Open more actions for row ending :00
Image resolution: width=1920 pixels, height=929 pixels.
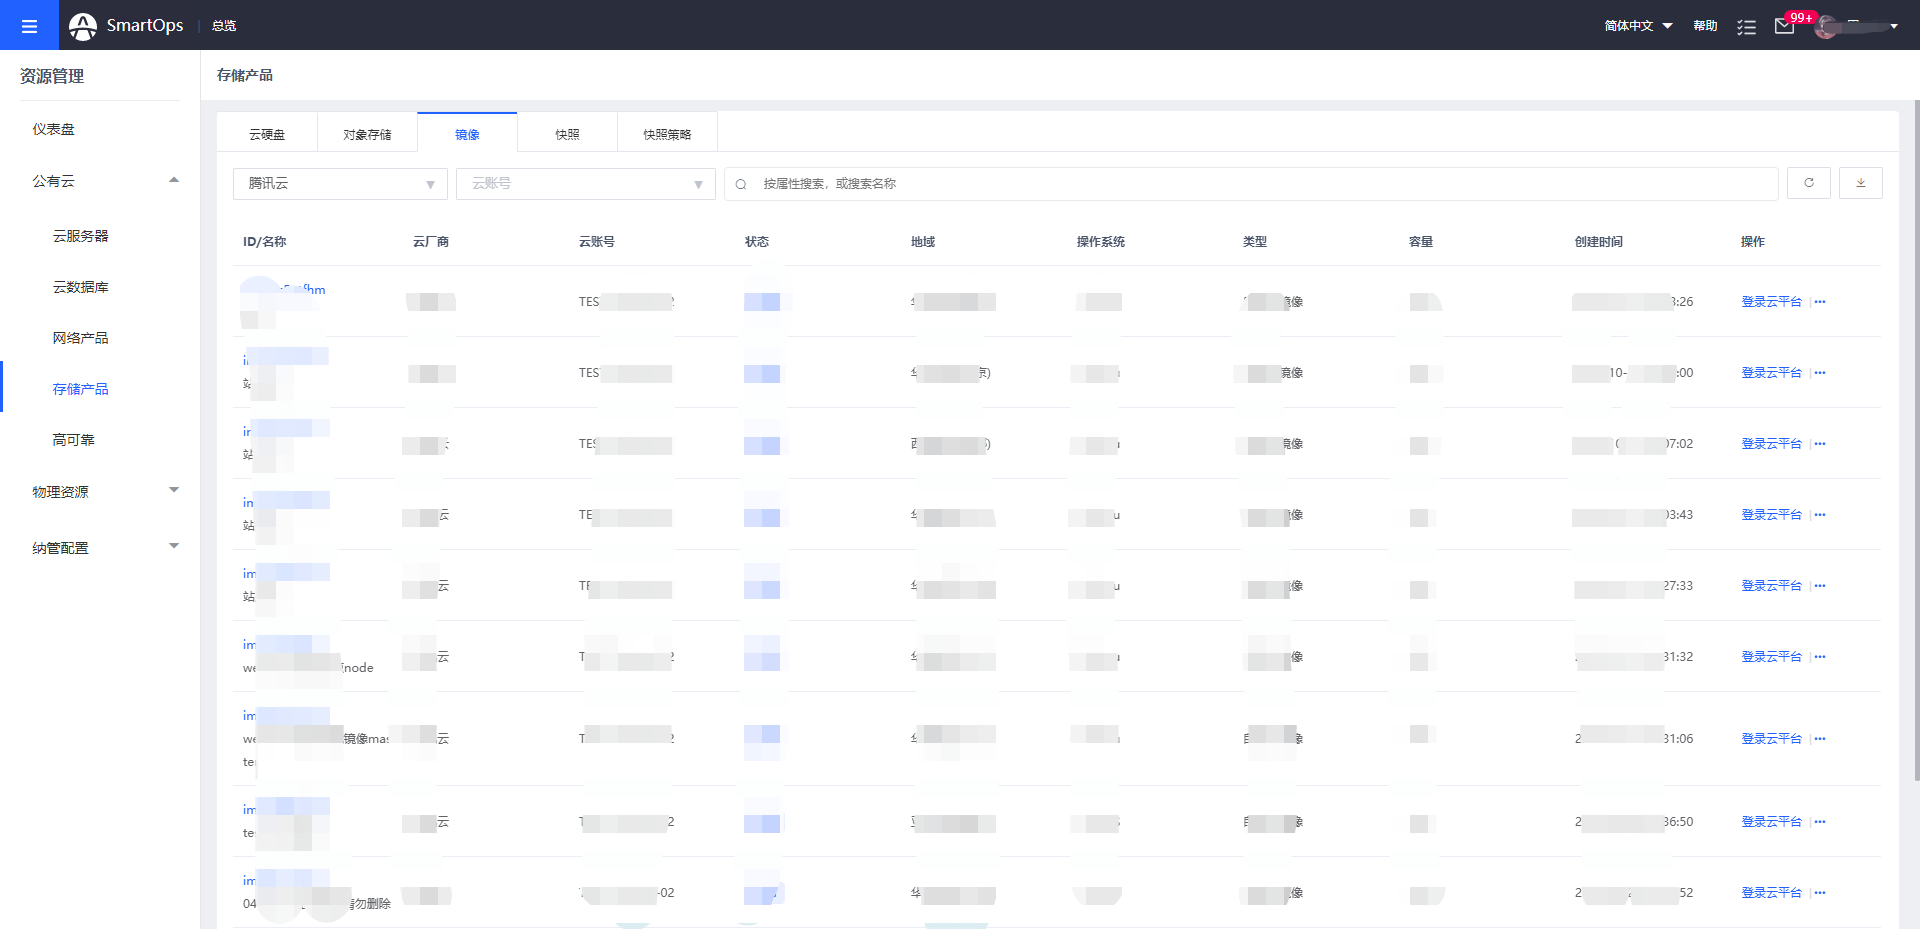(1820, 373)
